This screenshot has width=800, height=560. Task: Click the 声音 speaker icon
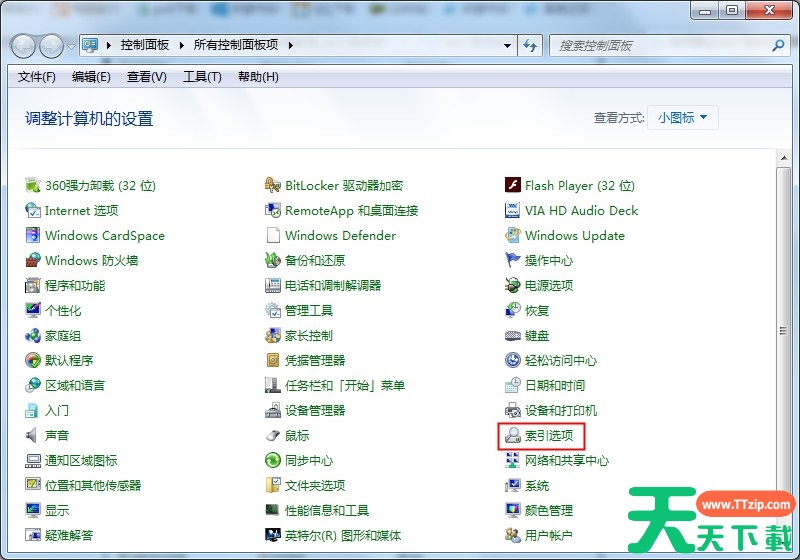33,436
